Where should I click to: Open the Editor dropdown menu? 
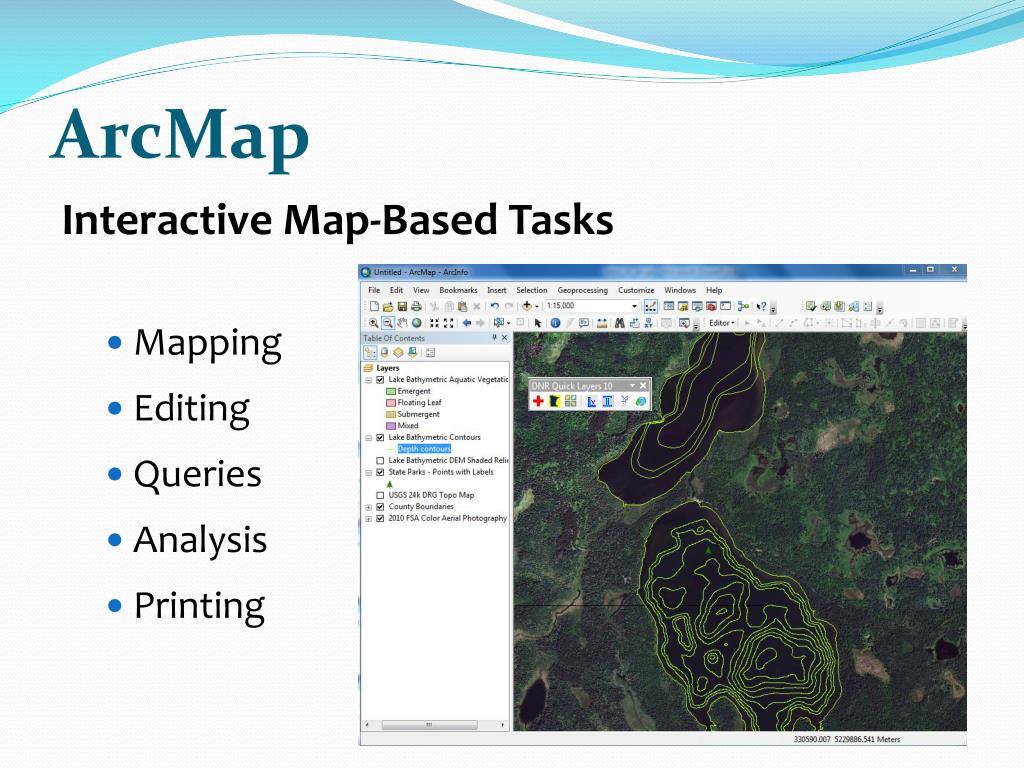[x=722, y=323]
